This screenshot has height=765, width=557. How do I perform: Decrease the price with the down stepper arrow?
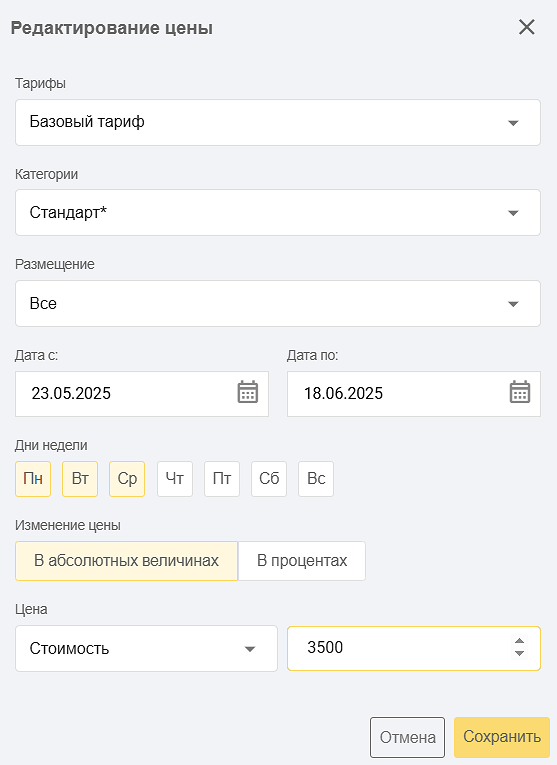click(x=519, y=653)
